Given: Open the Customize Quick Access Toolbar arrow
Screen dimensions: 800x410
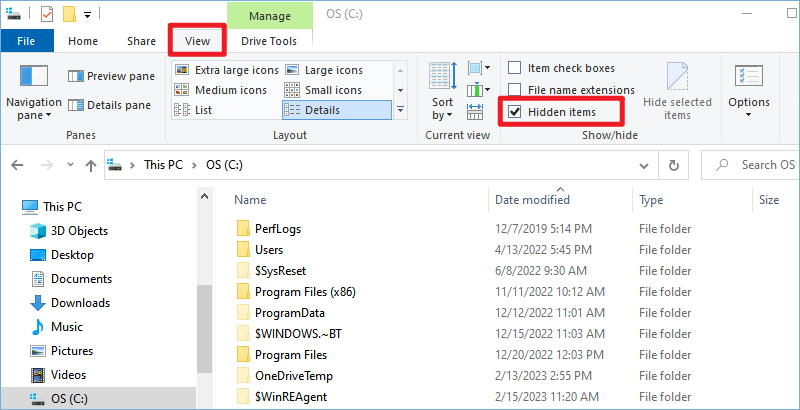Looking at the screenshot, I should [87, 15].
